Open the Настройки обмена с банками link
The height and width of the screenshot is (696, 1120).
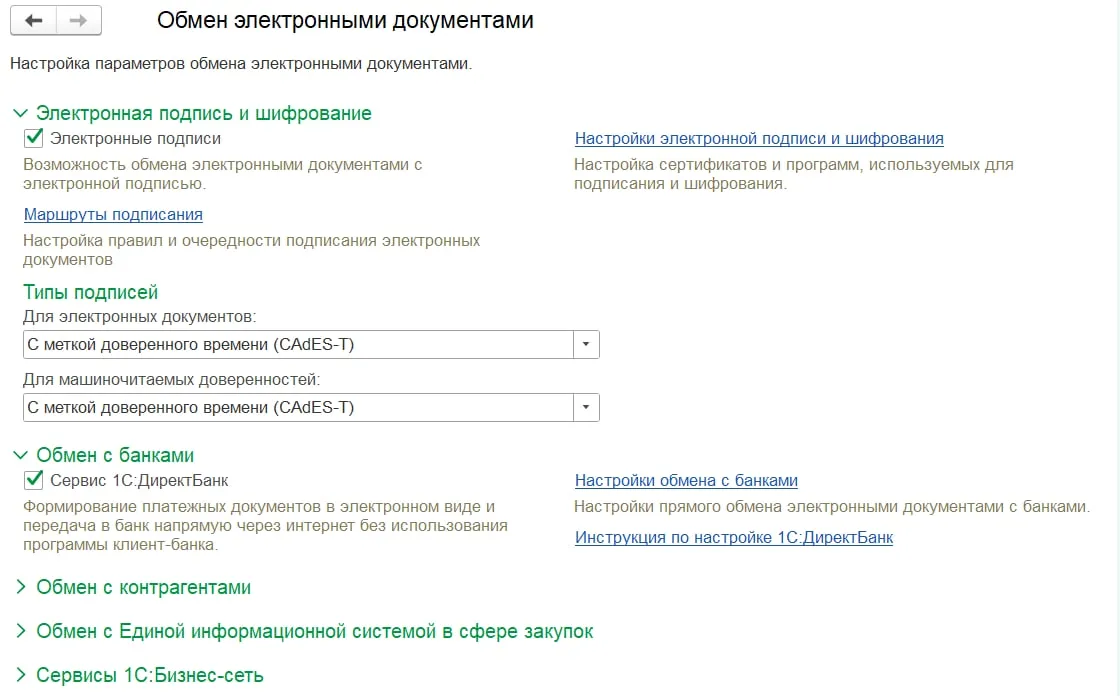686,481
